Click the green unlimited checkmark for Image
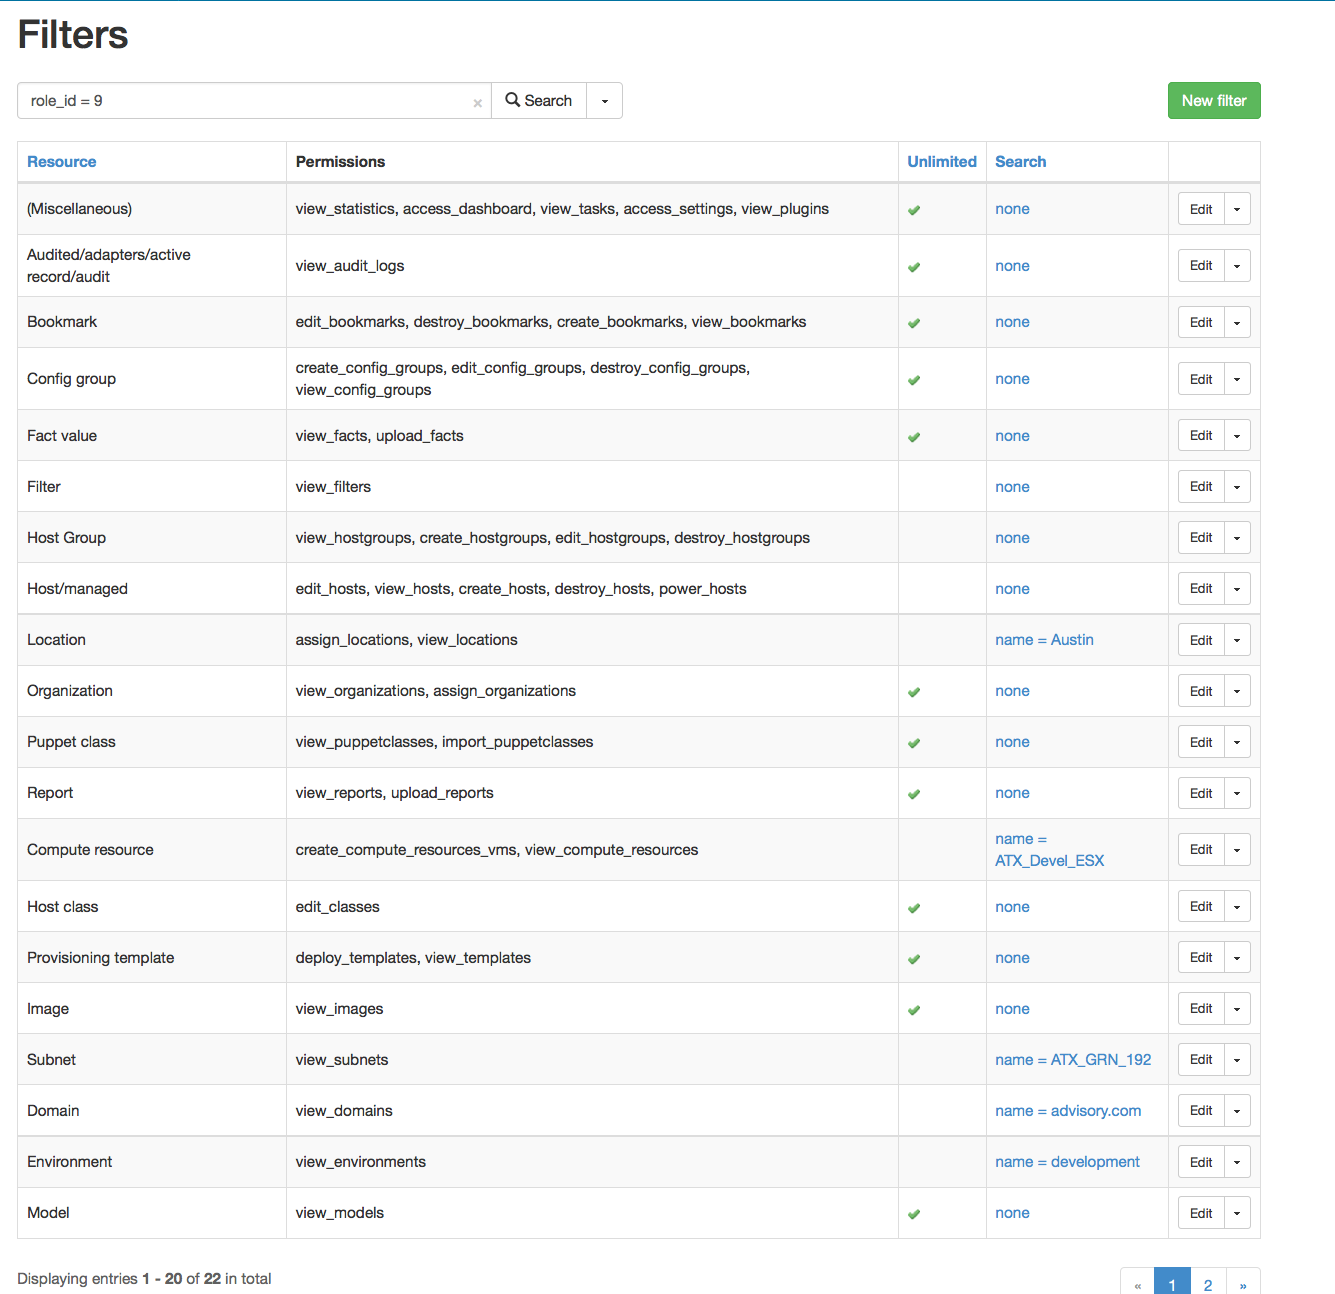 coord(914,1010)
